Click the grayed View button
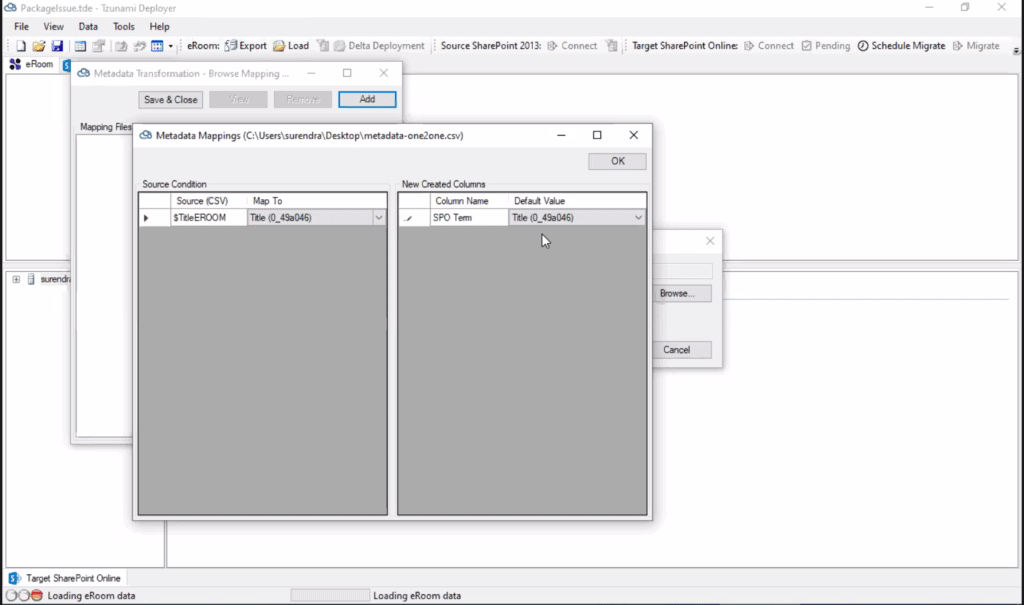 [x=238, y=99]
